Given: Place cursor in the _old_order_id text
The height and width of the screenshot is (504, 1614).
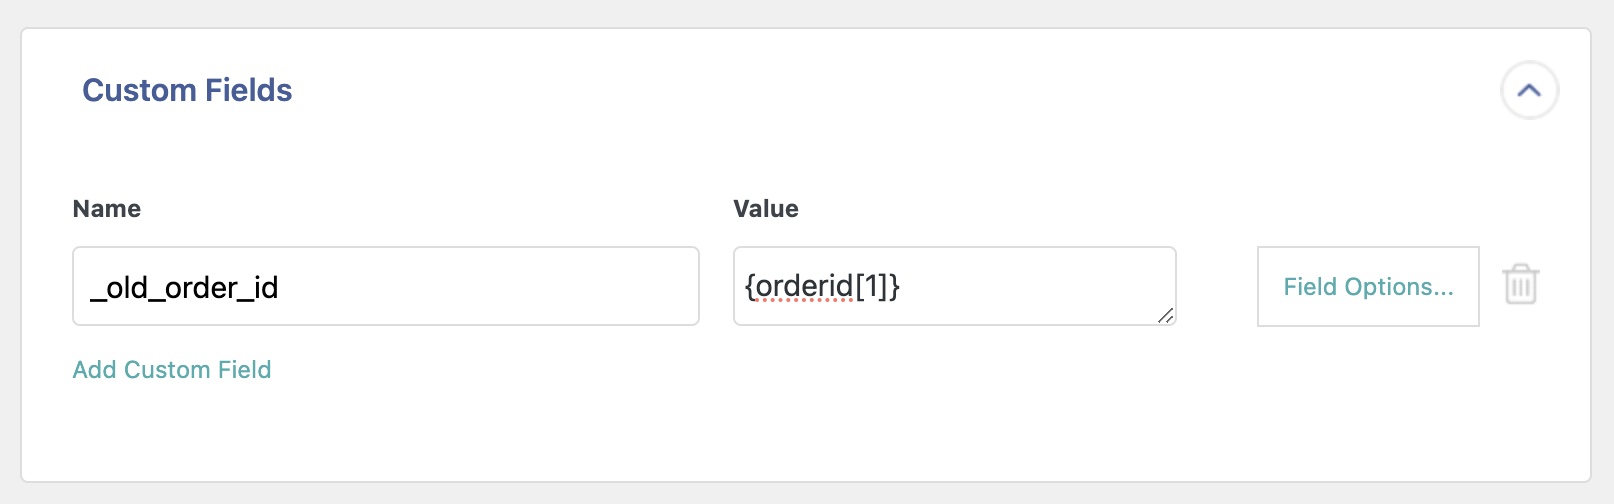Looking at the screenshot, I should 185,288.
